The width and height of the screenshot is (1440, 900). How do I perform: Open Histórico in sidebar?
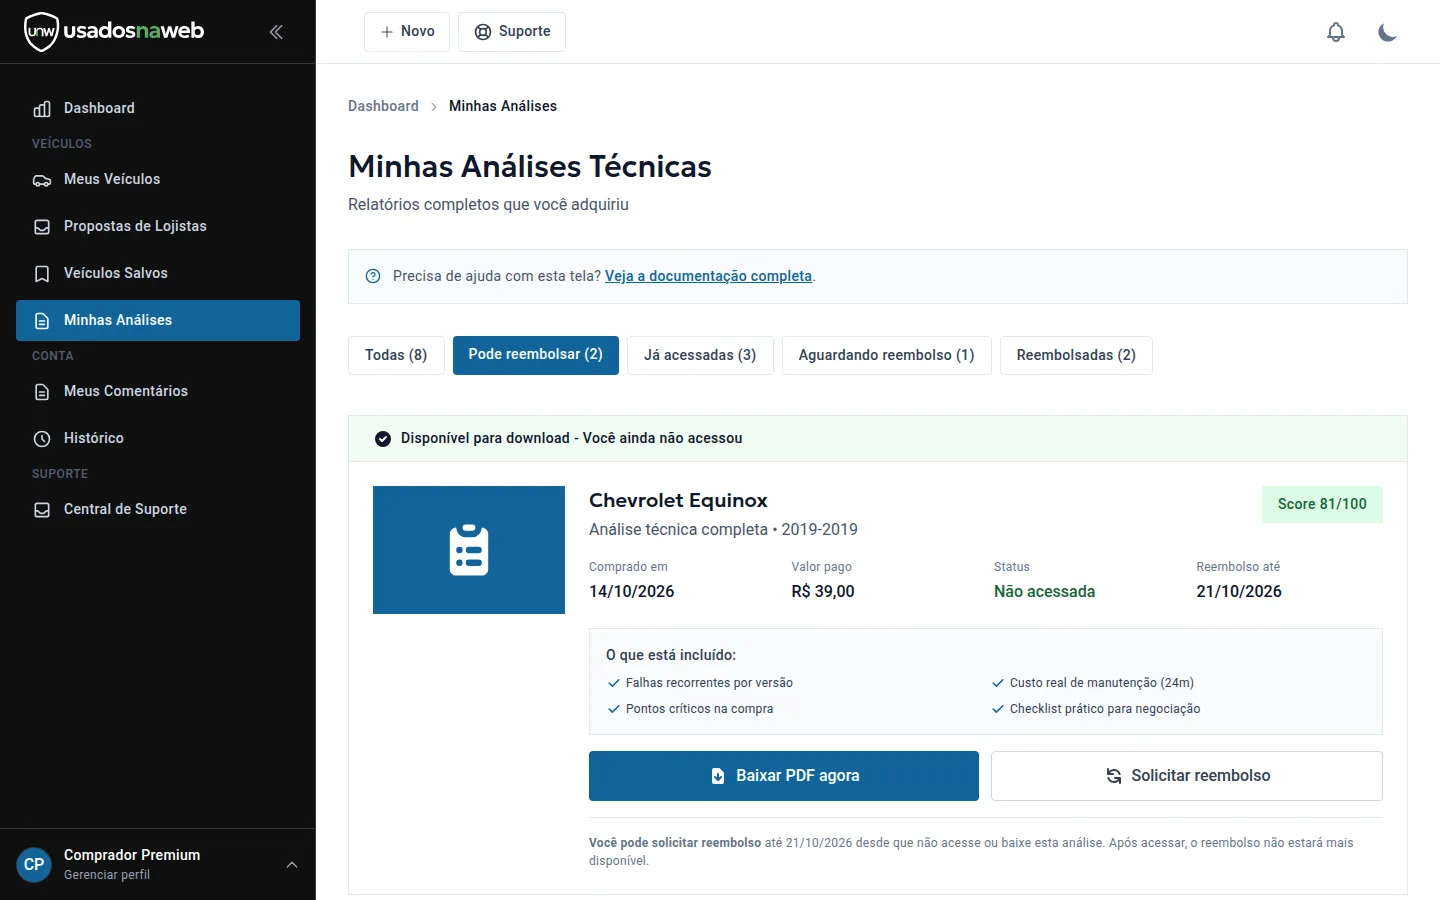coord(158,438)
